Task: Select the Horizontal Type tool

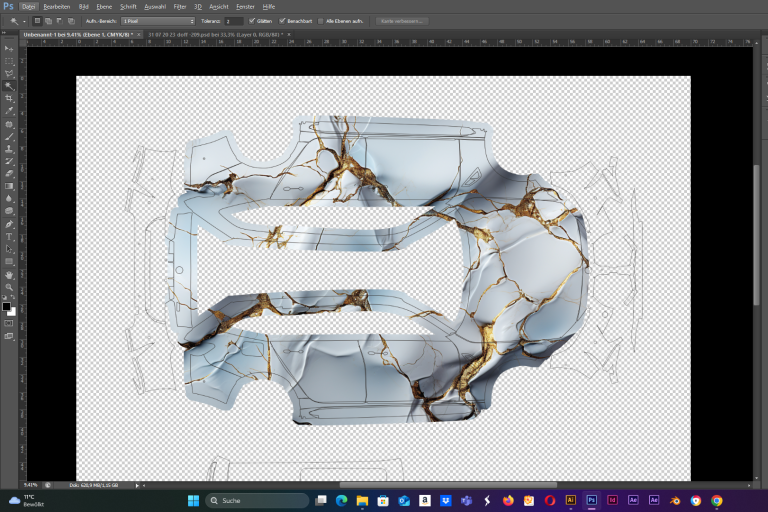Action: [x=9, y=237]
